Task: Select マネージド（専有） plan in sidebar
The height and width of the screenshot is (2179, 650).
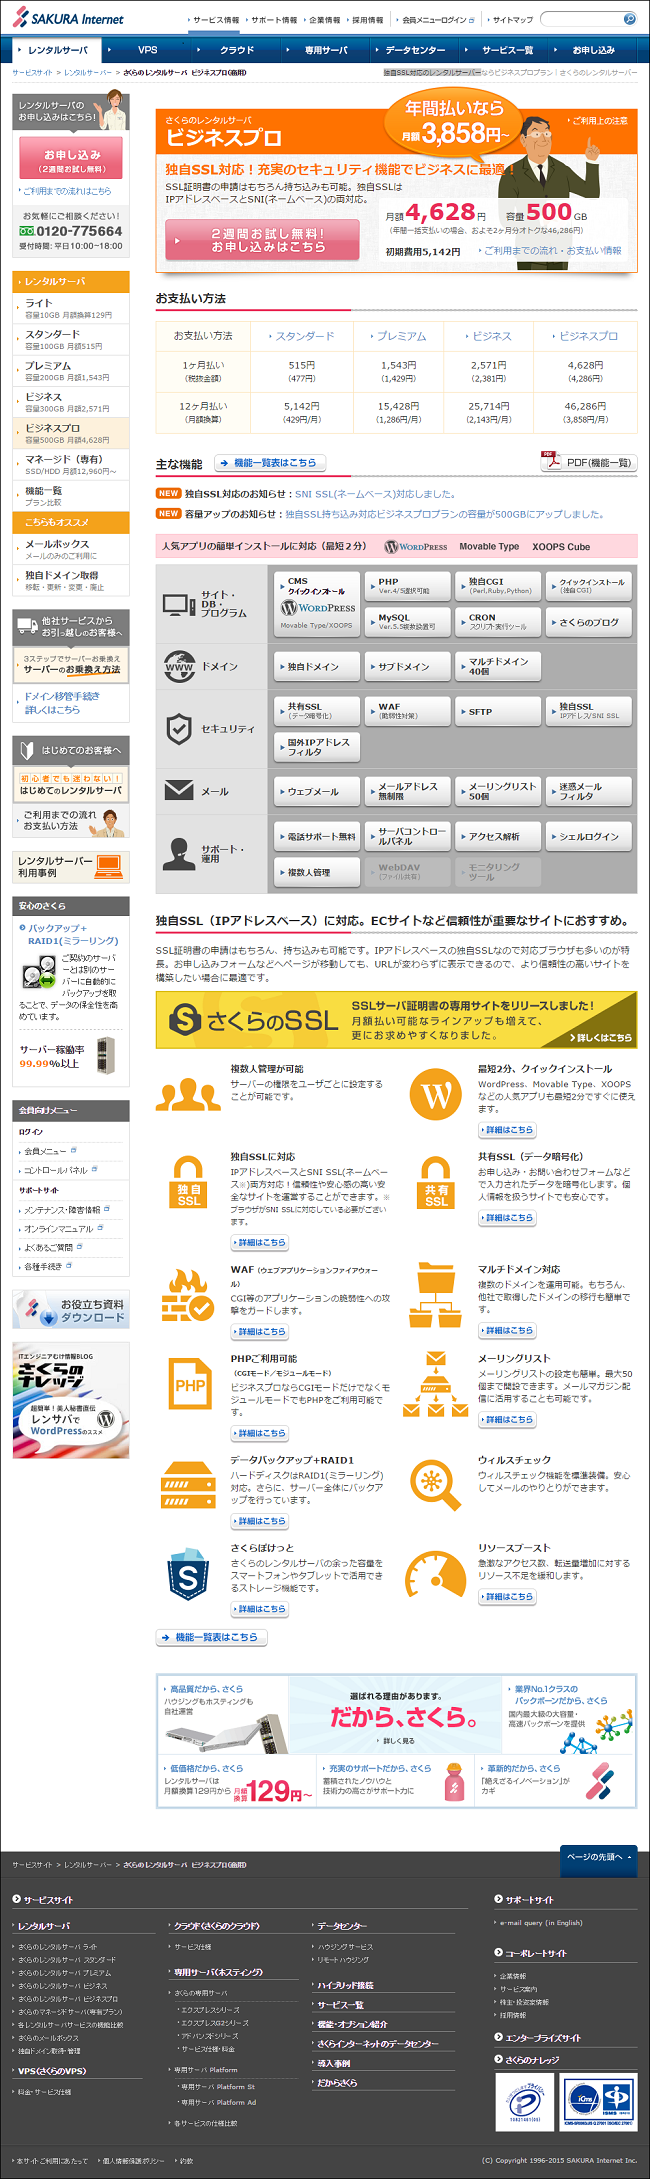Action: coord(71,464)
